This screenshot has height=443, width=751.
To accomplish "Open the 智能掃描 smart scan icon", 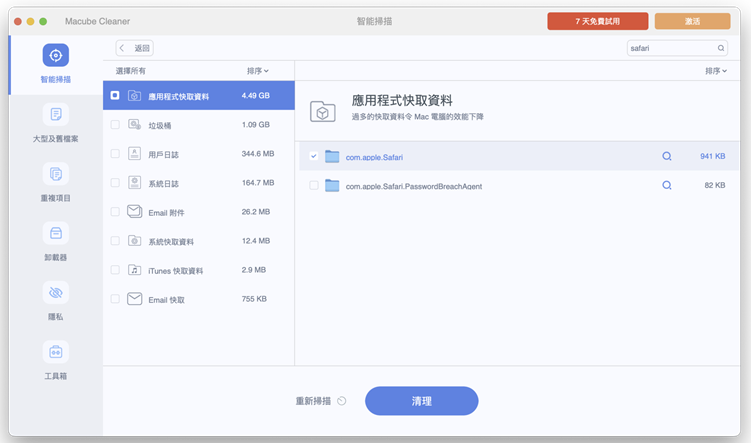I will (56, 55).
